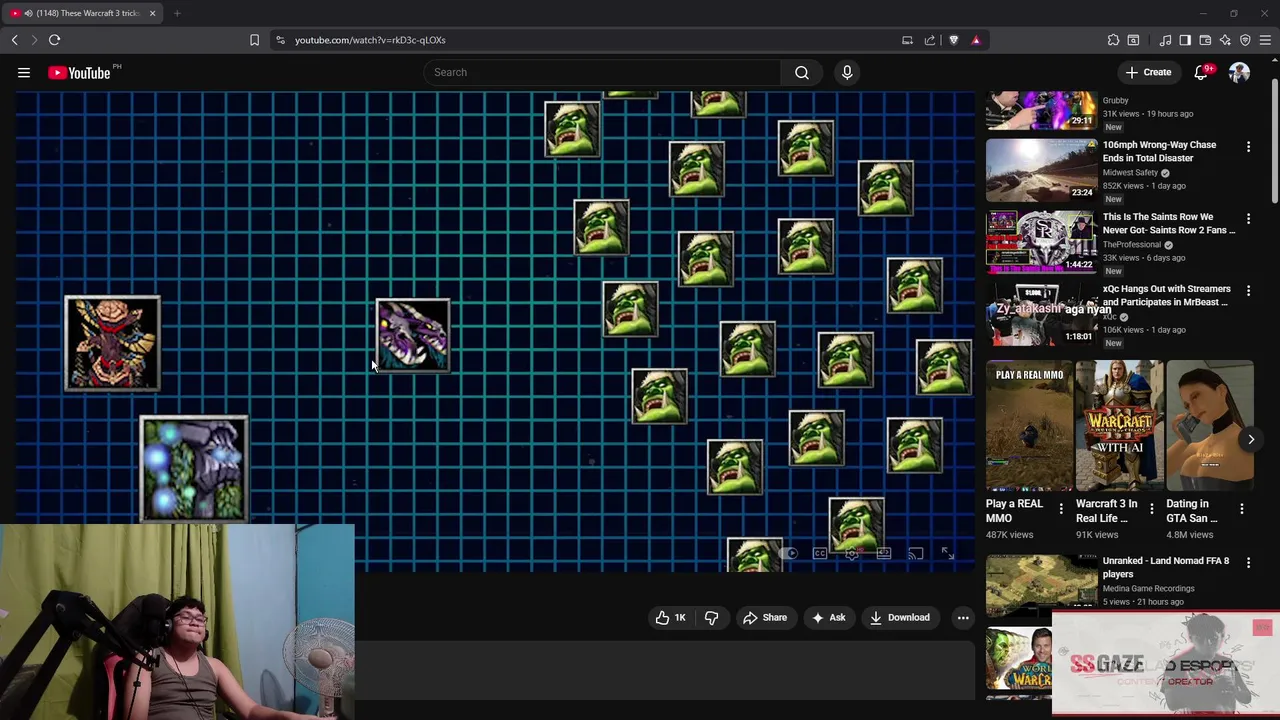Open xQc Hangs Out with Streamers title
Viewport: 1280px width, 720px height.
pyautogui.click(x=1166, y=295)
